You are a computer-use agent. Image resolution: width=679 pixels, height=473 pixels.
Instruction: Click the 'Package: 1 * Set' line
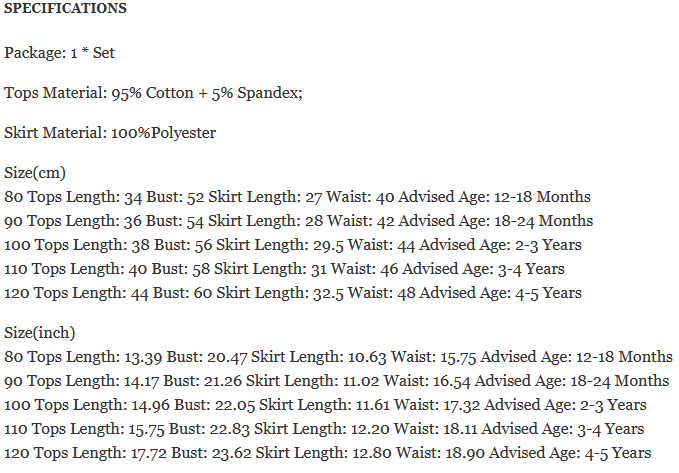click(59, 52)
